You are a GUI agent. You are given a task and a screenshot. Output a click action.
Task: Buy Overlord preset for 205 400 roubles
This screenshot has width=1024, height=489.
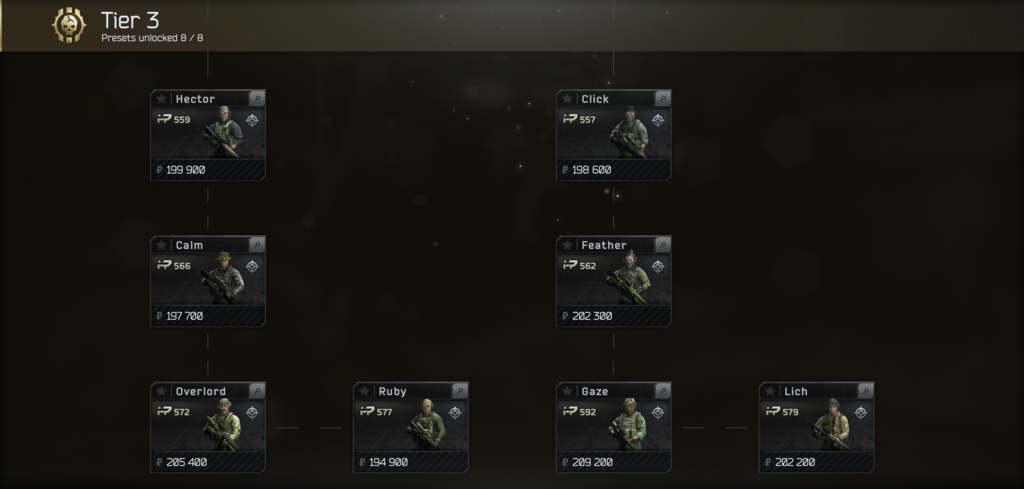tap(208, 462)
